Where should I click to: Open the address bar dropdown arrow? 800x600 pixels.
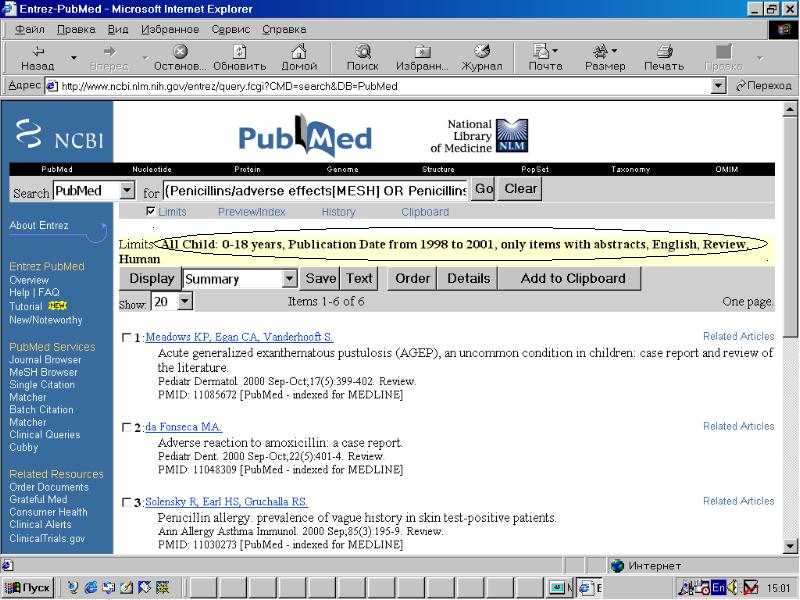coord(718,86)
